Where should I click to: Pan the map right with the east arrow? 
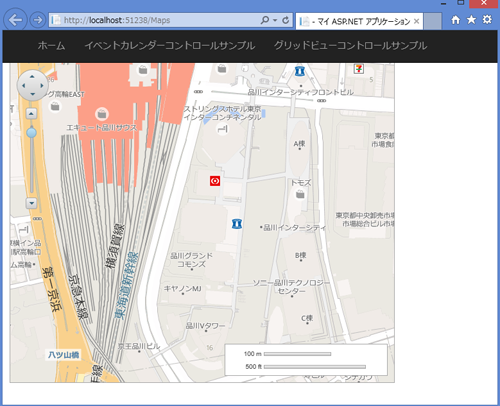pyautogui.click(x=42, y=86)
